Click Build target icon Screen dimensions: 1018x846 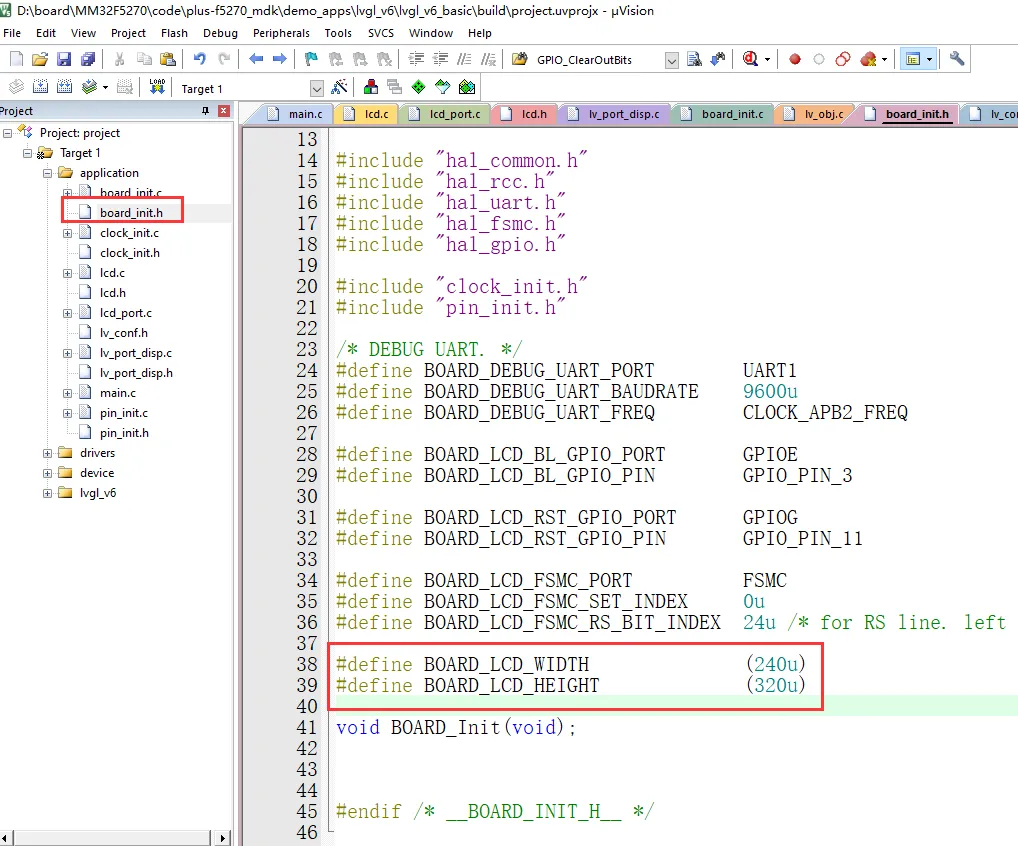(40, 87)
